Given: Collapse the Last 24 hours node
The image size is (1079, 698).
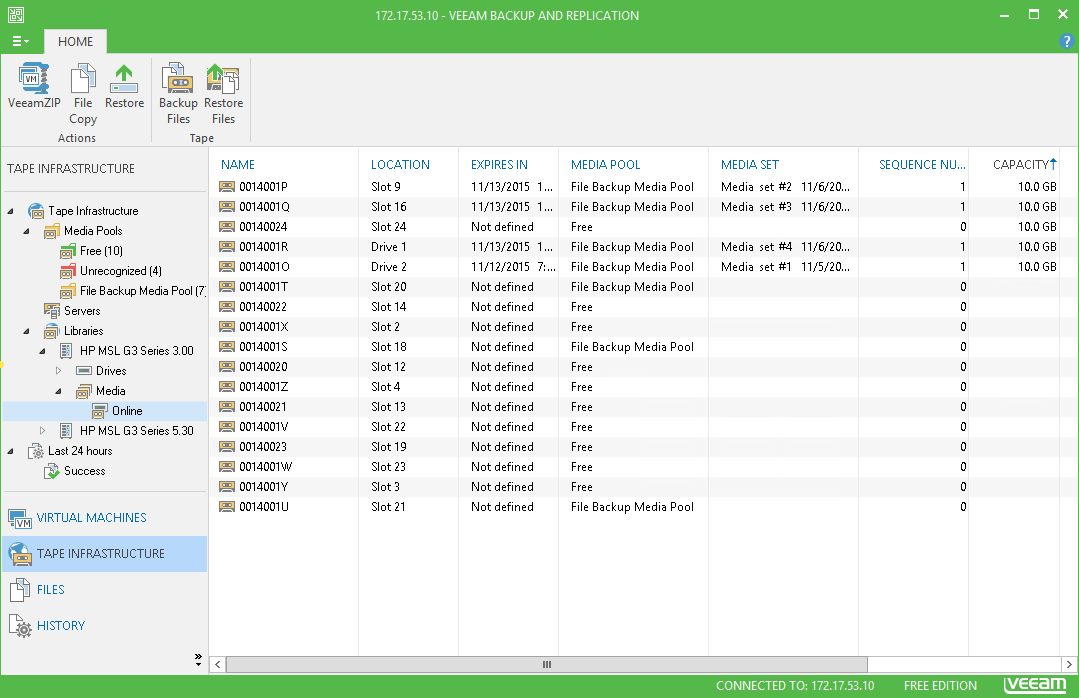Looking at the screenshot, I should coord(10,450).
